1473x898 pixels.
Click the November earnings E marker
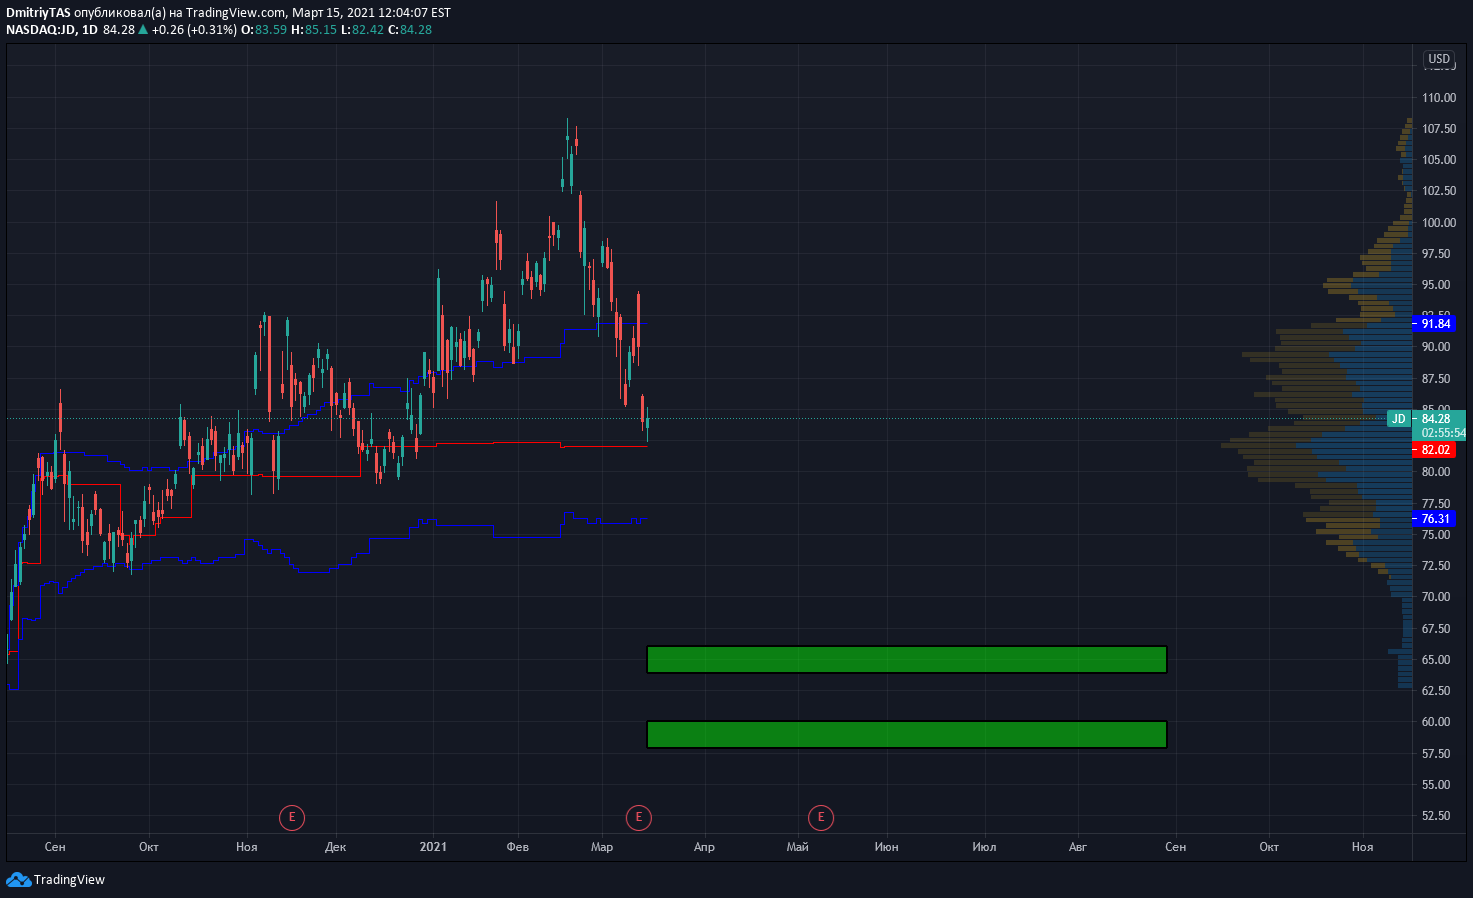pyautogui.click(x=291, y=817)
